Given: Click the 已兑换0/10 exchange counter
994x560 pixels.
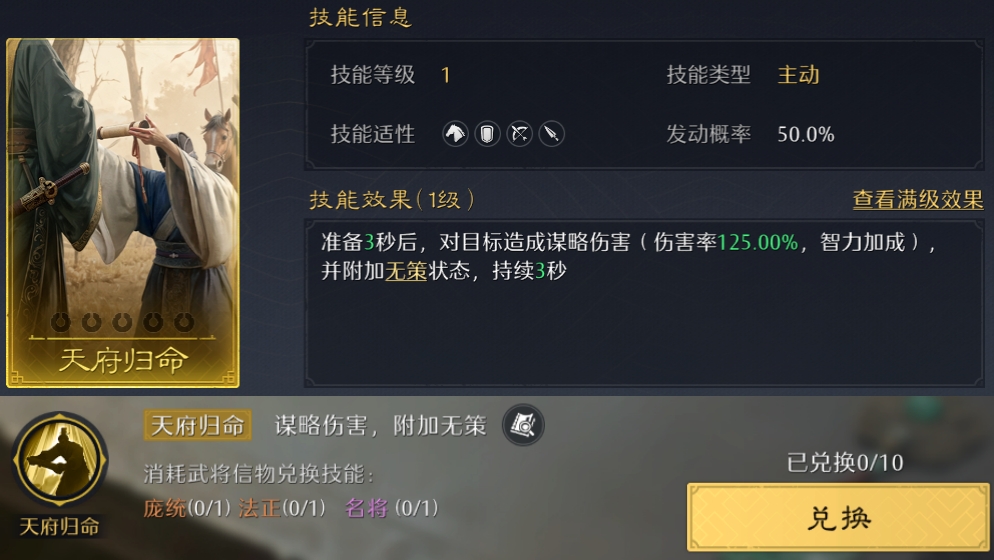Looking at the screenshot, I should (x=845, y=463).
